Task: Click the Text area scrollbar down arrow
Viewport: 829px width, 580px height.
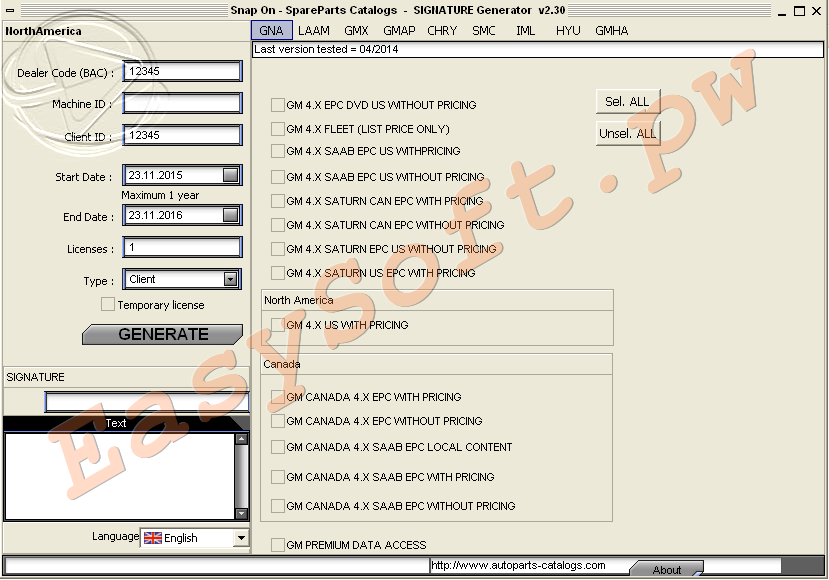Action: pos(241,513)
